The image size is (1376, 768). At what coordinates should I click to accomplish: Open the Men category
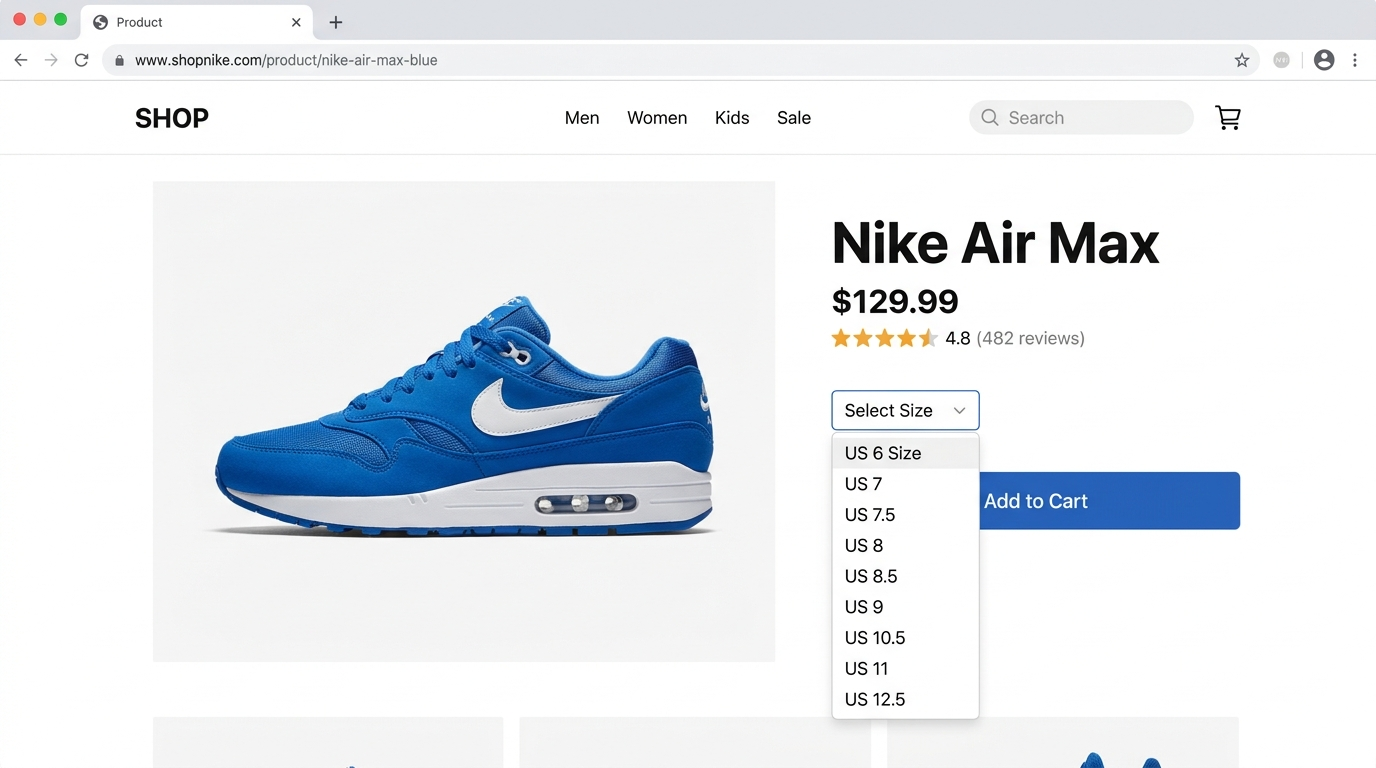click(582, 118)
